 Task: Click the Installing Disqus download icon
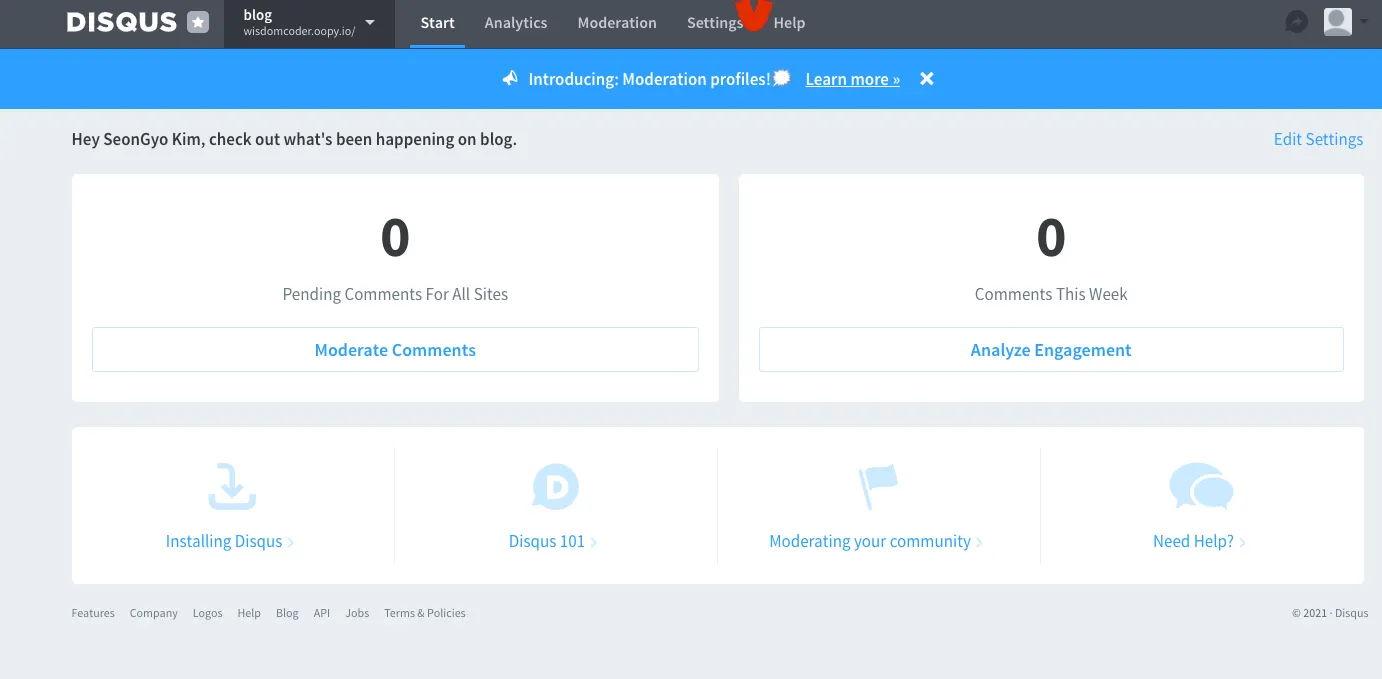pyautogui.click(x=232, y=487)
